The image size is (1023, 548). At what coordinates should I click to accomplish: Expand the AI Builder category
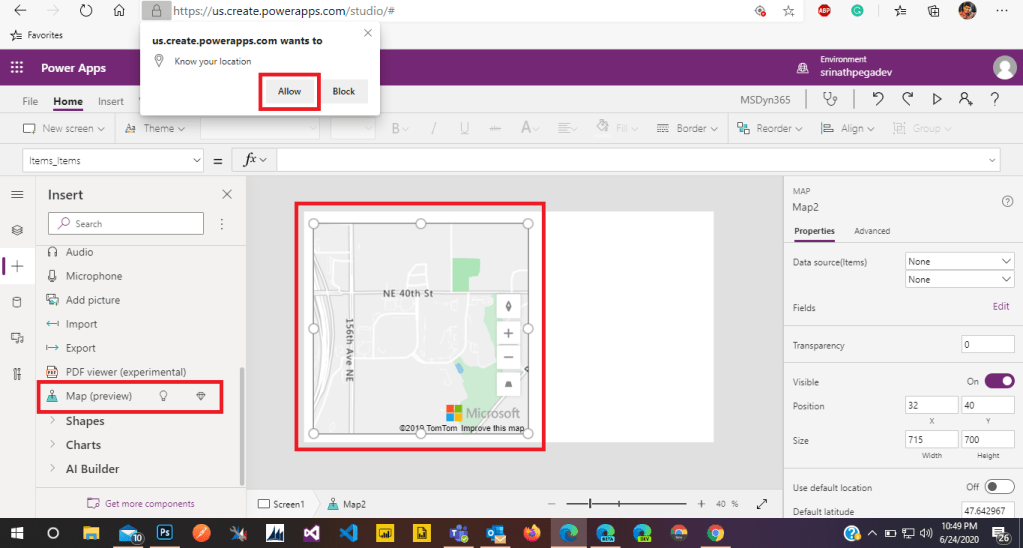click(92, 469)
